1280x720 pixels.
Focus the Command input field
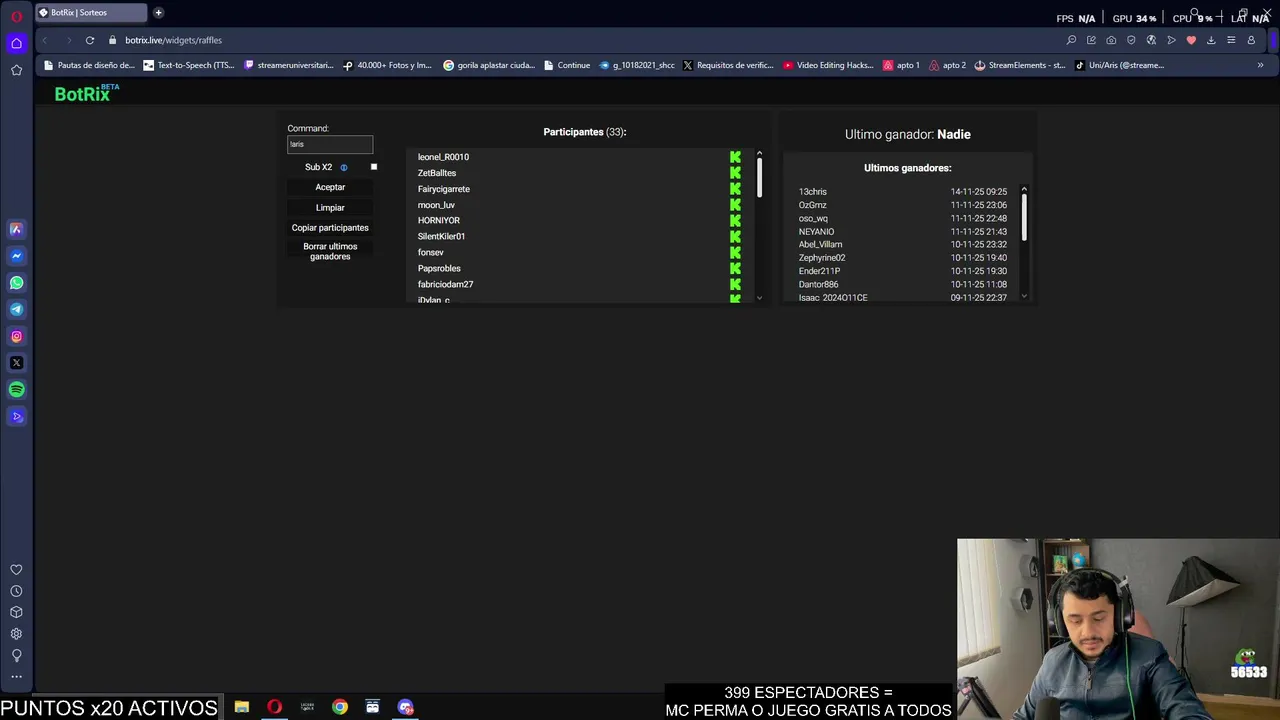click(x=330, y=145)
